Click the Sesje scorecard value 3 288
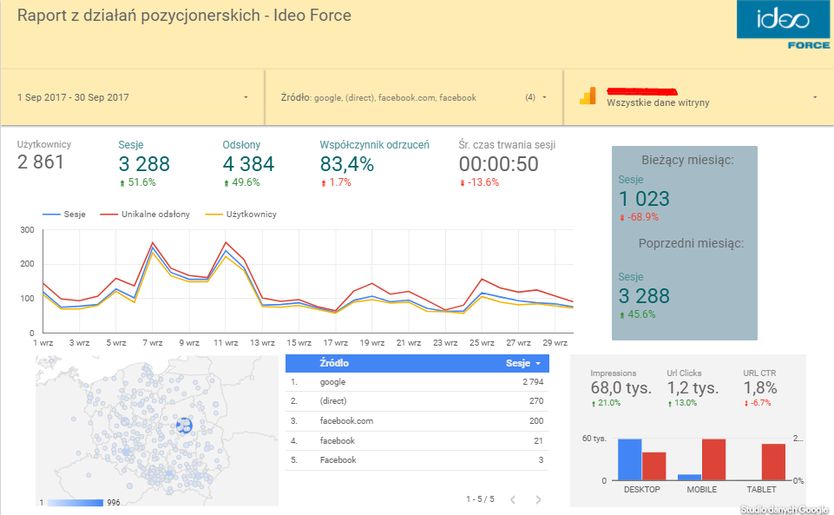834x515 pixels. [x=144, y=164]
